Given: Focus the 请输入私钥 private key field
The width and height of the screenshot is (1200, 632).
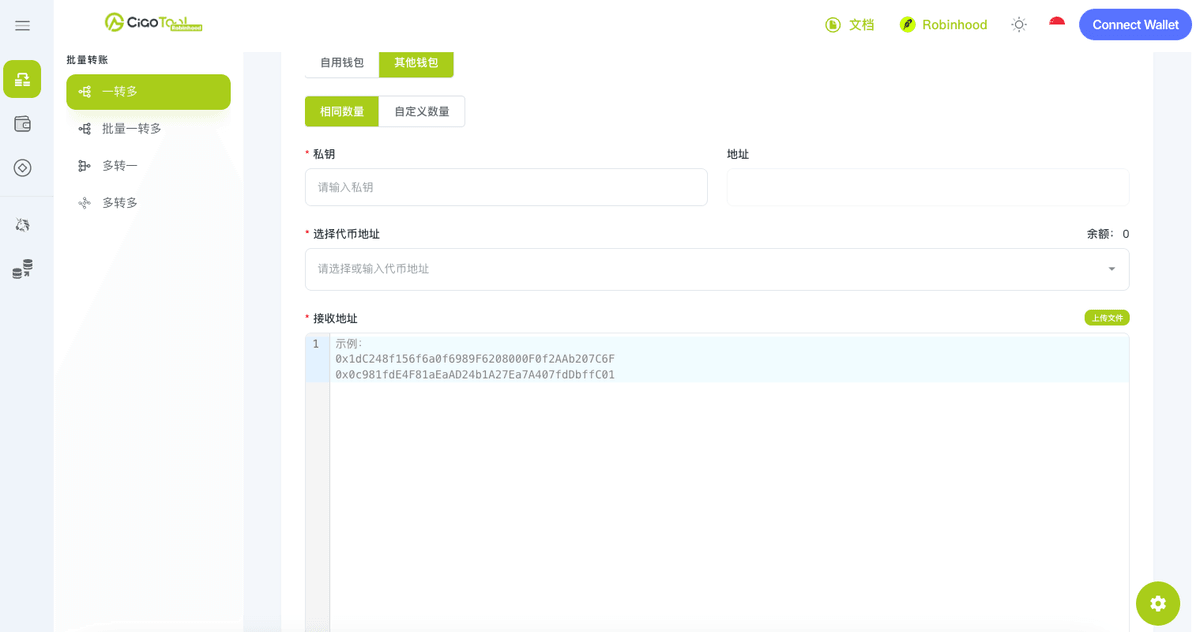Looking at the screenshot, I should pyautogui.click(x=506, y=187).
